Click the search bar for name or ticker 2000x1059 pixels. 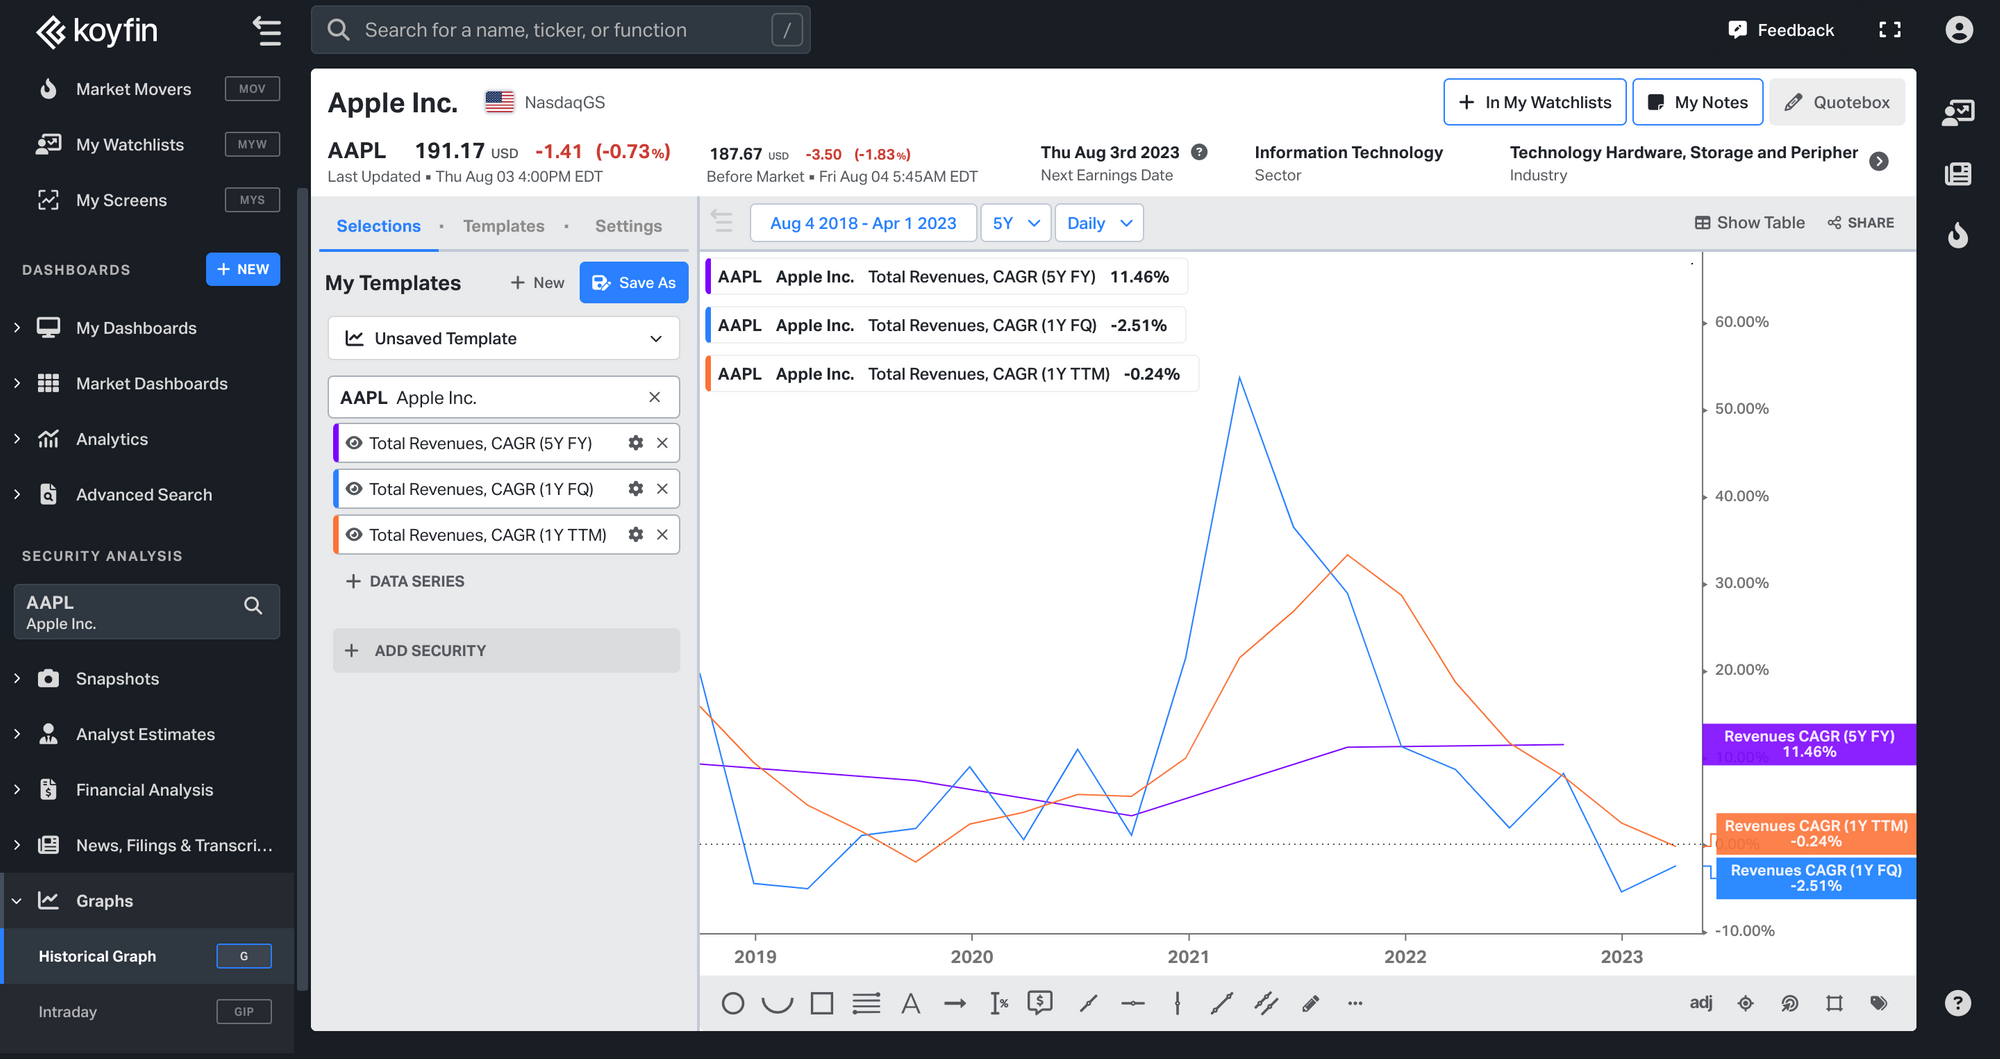pyautogui.click(x=560, y=30)
